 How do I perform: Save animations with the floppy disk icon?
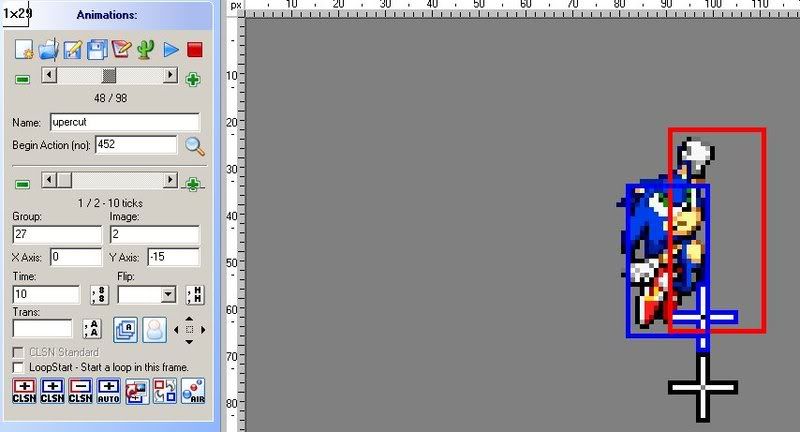(x=97, y=49)
